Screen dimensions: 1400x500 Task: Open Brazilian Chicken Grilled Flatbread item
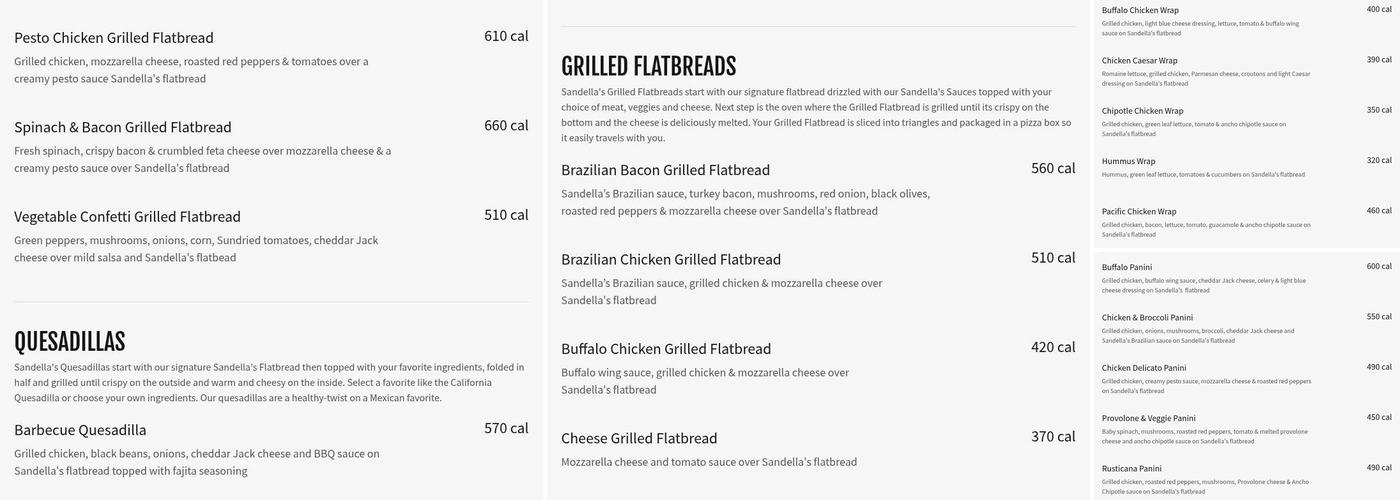point(671,260)
